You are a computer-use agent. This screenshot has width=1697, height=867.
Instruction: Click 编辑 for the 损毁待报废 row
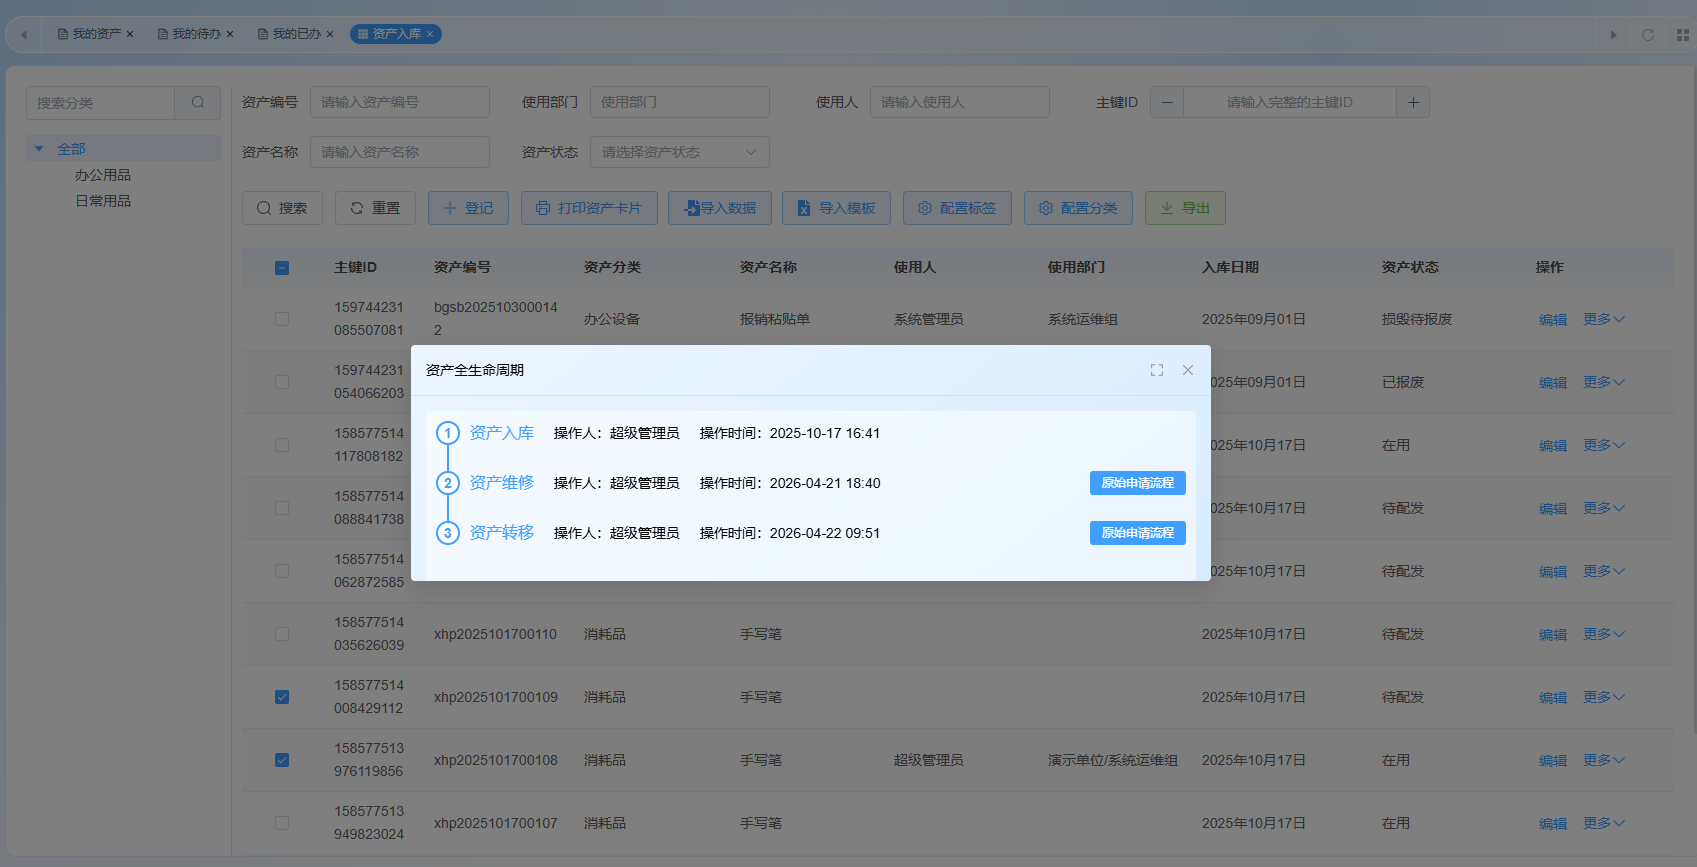[x=1553, y=320]
